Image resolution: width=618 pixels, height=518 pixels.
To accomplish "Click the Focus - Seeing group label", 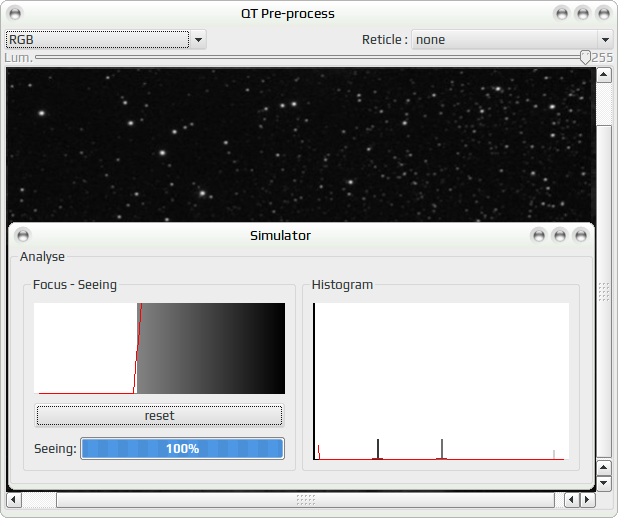I will [x=75, y=285].
